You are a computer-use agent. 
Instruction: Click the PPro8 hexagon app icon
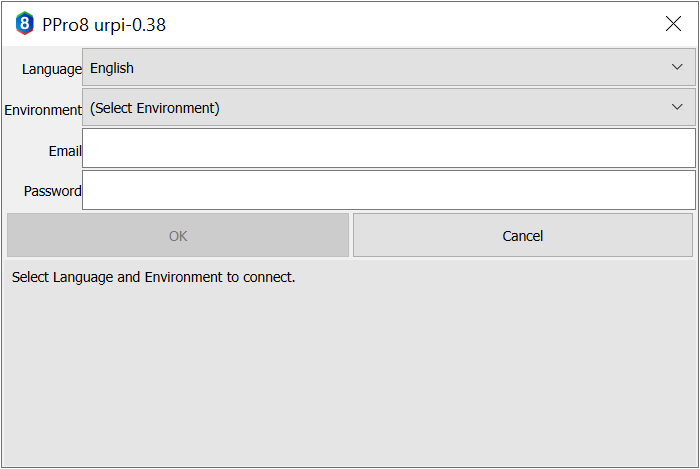pyautogui.click(x=24, y=24)
